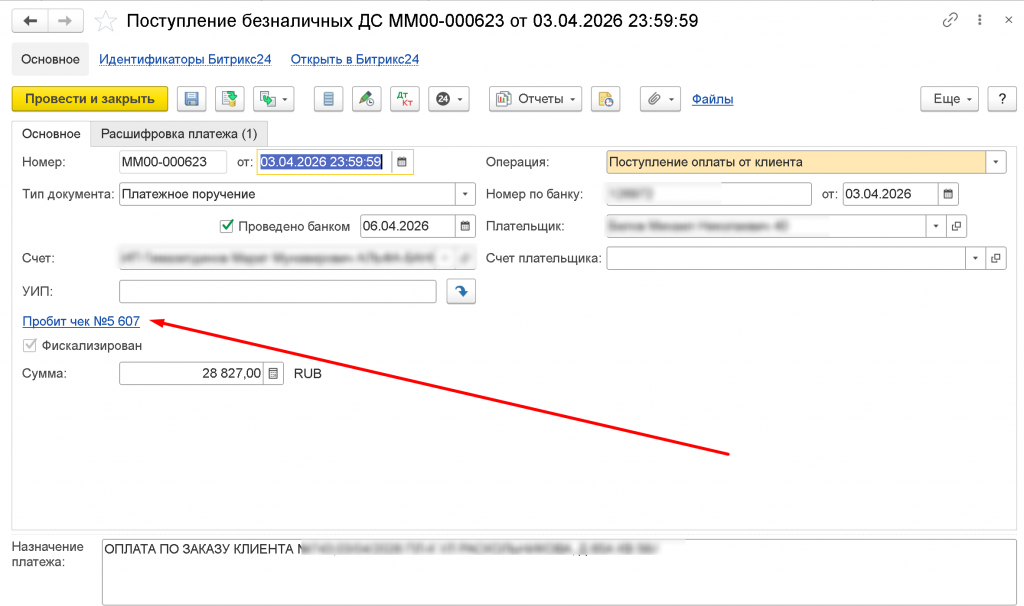This screenshot has width=1024, height=606.
Task: Select the top Основное navigation item
Action: [50, 59]
